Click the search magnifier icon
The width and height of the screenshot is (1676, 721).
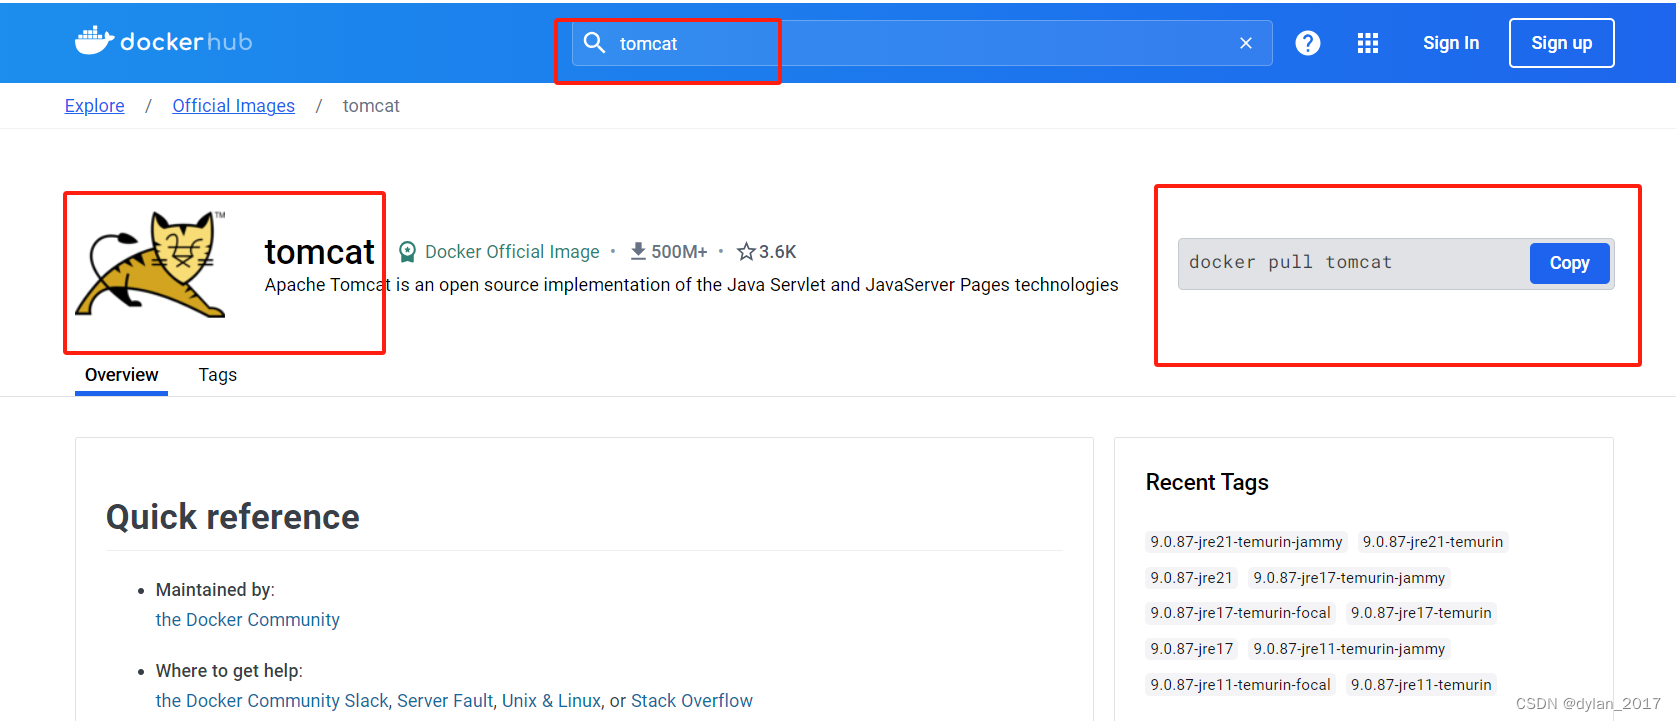(x=594, y=43)
